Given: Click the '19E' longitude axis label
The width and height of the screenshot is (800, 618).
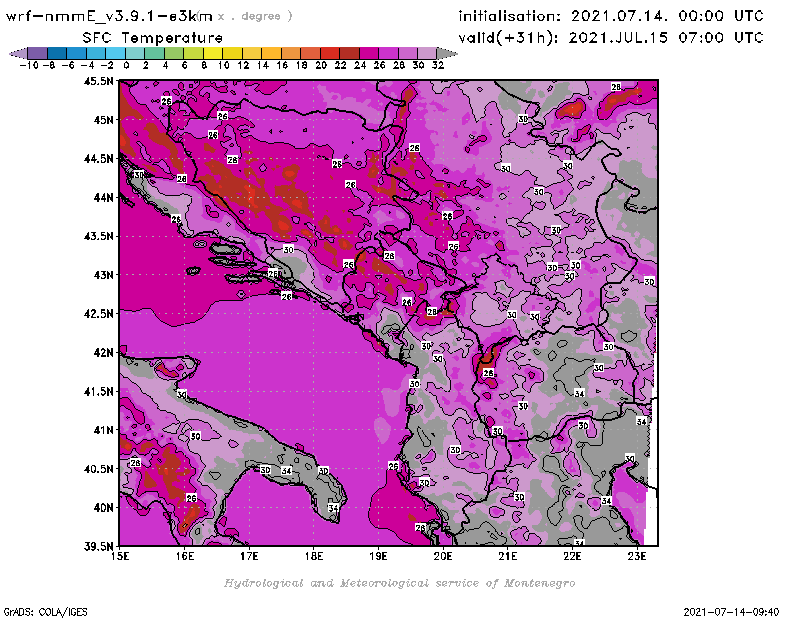Looking at the screenshot, I should tap(378, 556).
